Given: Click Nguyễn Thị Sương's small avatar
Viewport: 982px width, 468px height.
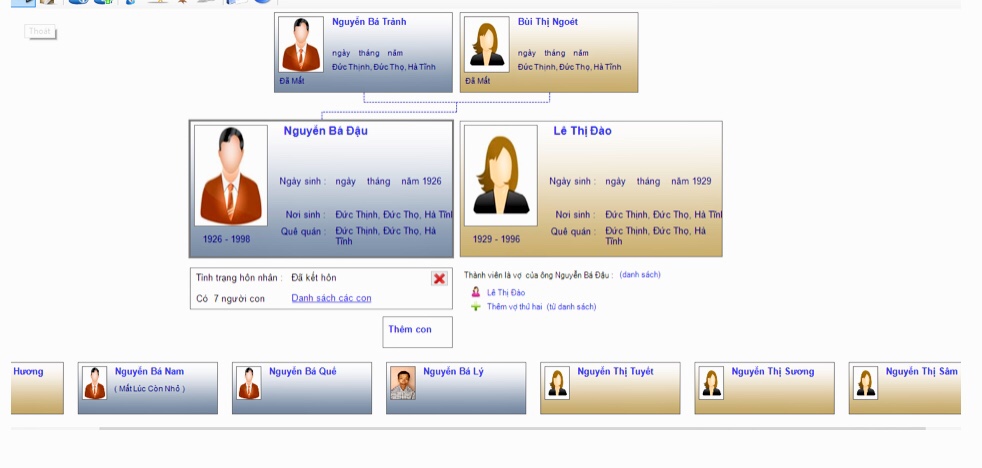Looking at the screenshot, I should (711, 383).
